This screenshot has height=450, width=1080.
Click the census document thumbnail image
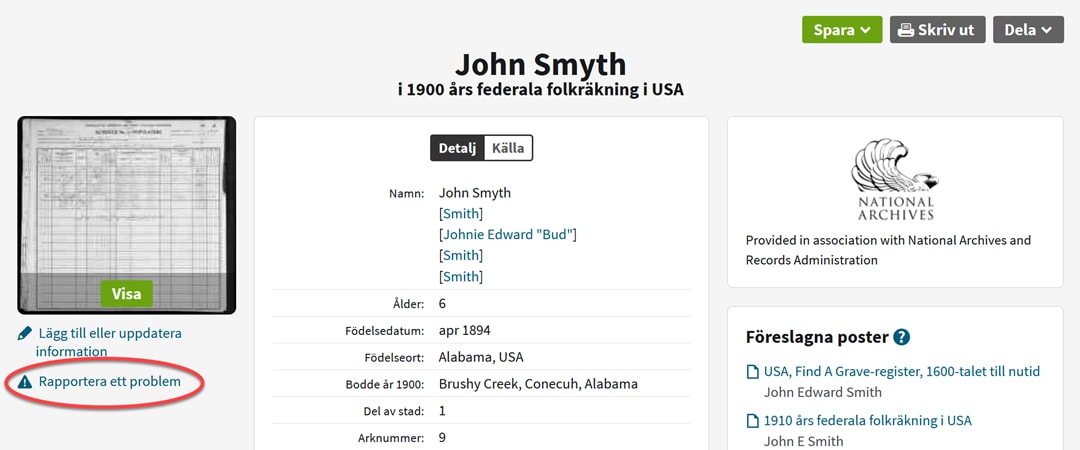tap(127, 215)
